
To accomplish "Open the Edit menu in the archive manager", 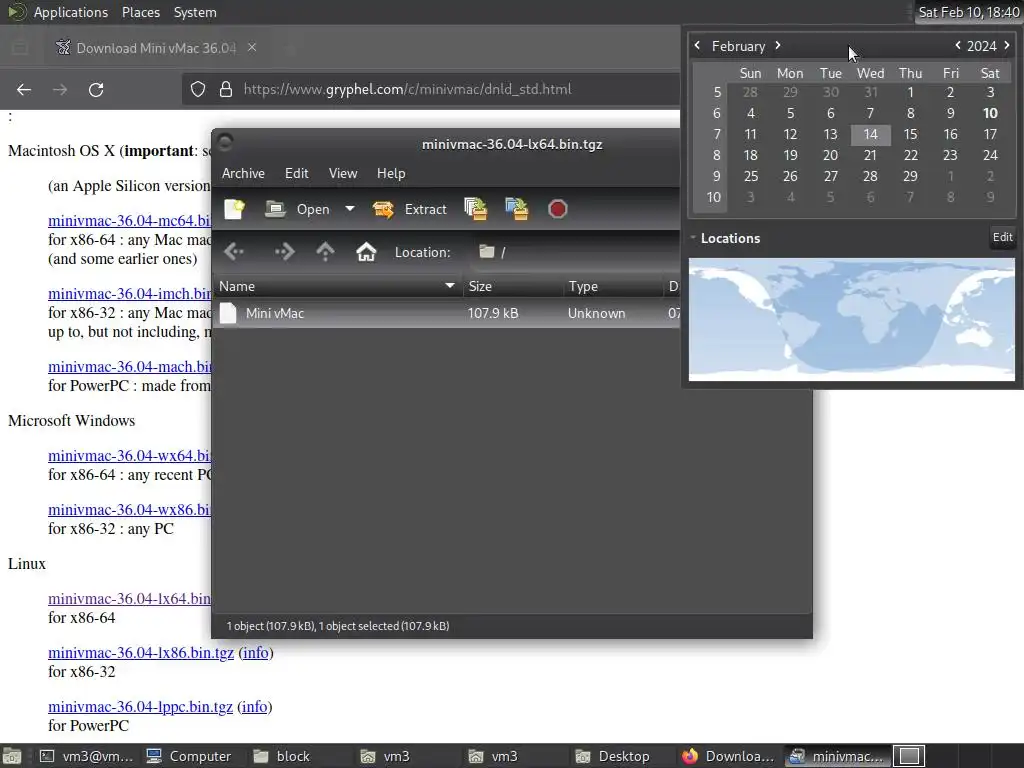I will pyautogui.click(x=296, y=173).
